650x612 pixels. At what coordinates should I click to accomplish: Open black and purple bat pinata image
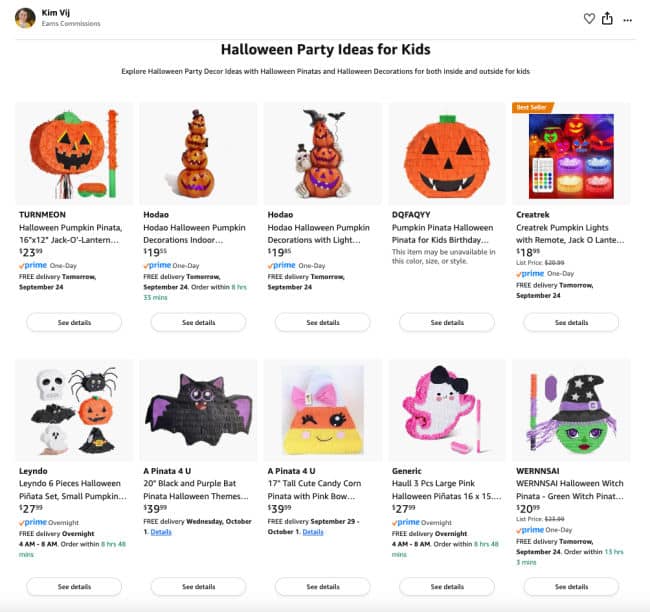coord(198,410)
